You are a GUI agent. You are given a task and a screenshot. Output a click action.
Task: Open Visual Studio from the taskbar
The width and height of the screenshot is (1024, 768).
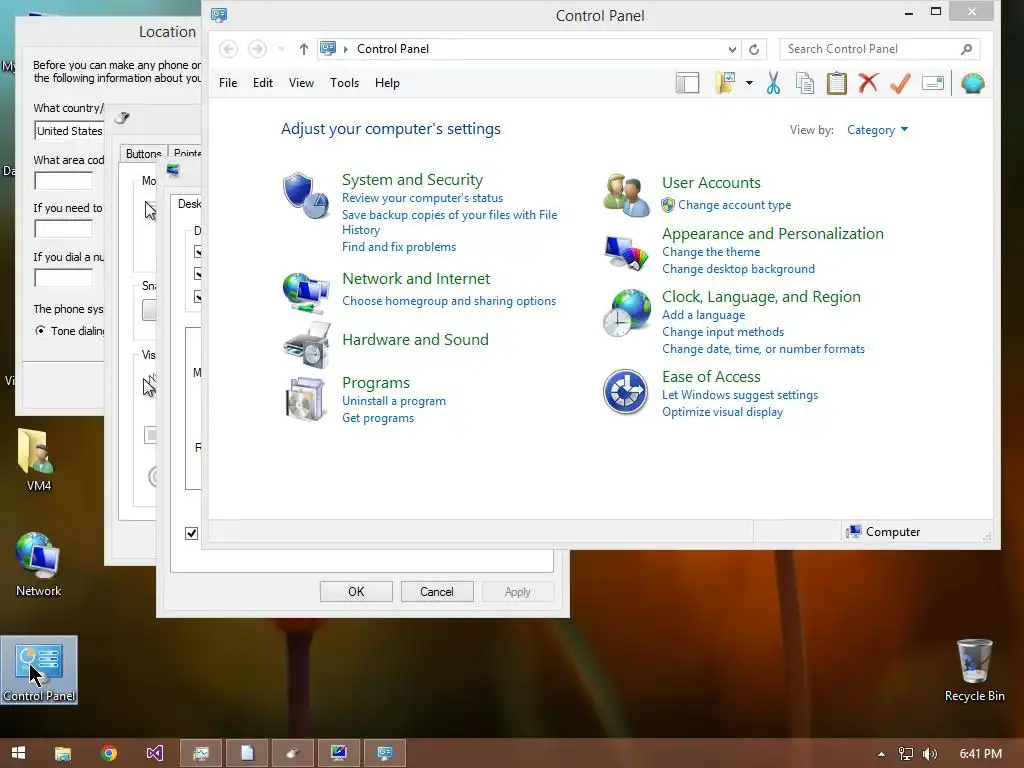(x=155, y=753)
